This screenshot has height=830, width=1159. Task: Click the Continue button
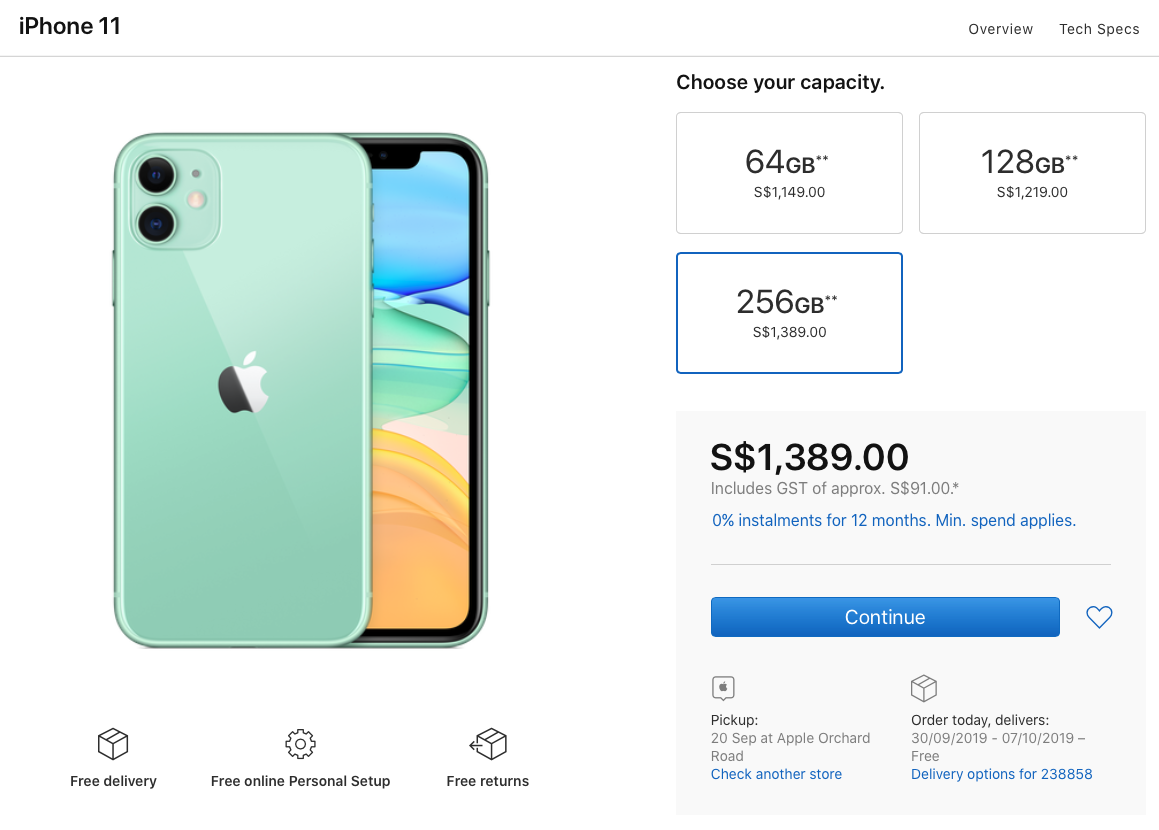point(885,617)
